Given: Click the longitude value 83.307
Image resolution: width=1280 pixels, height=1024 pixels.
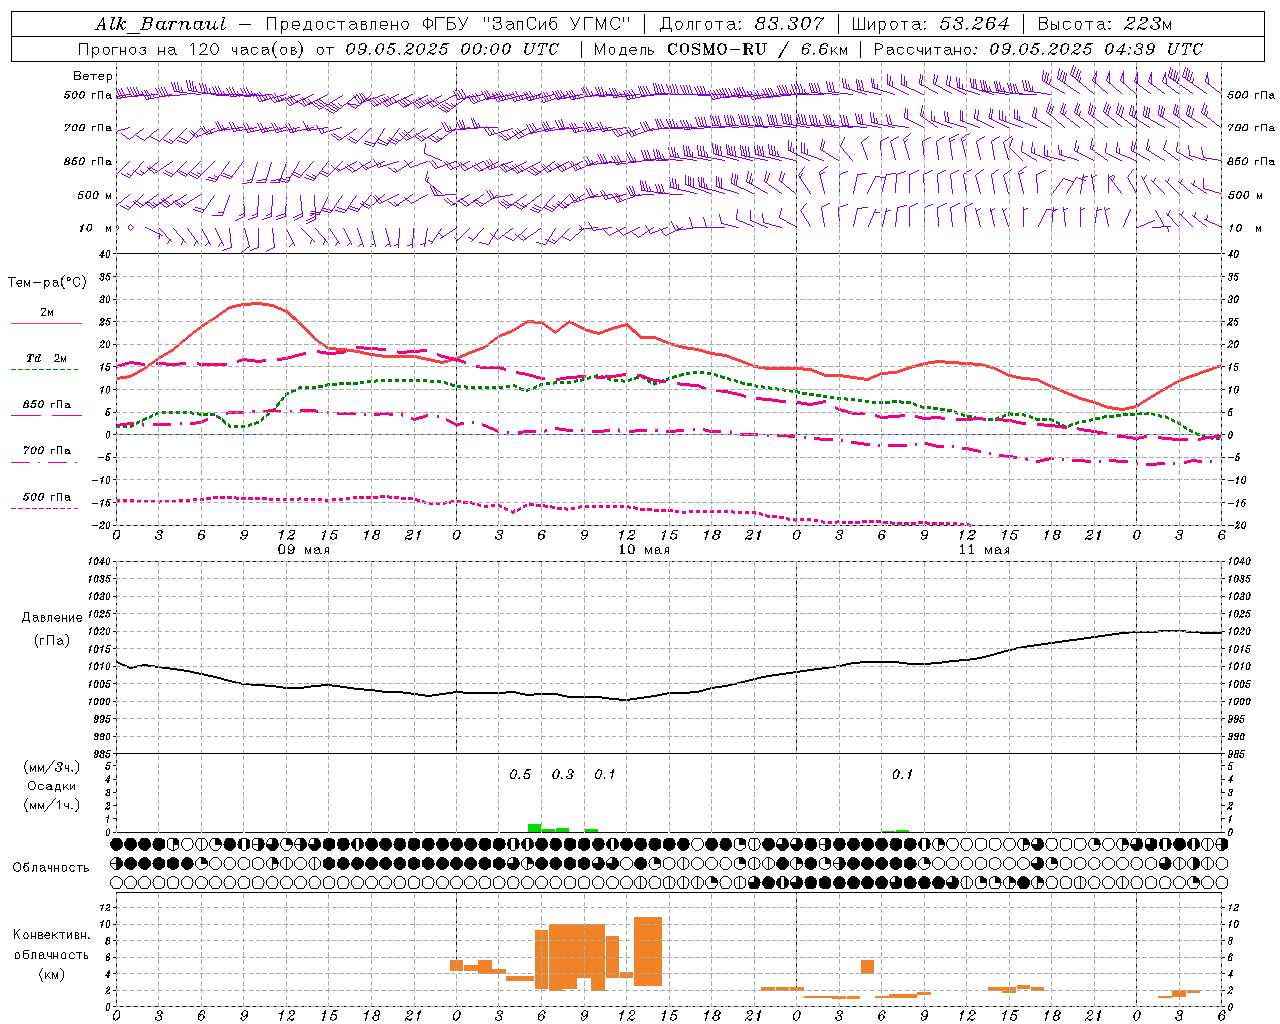Looking at the screenshot, I should point(789,24).
